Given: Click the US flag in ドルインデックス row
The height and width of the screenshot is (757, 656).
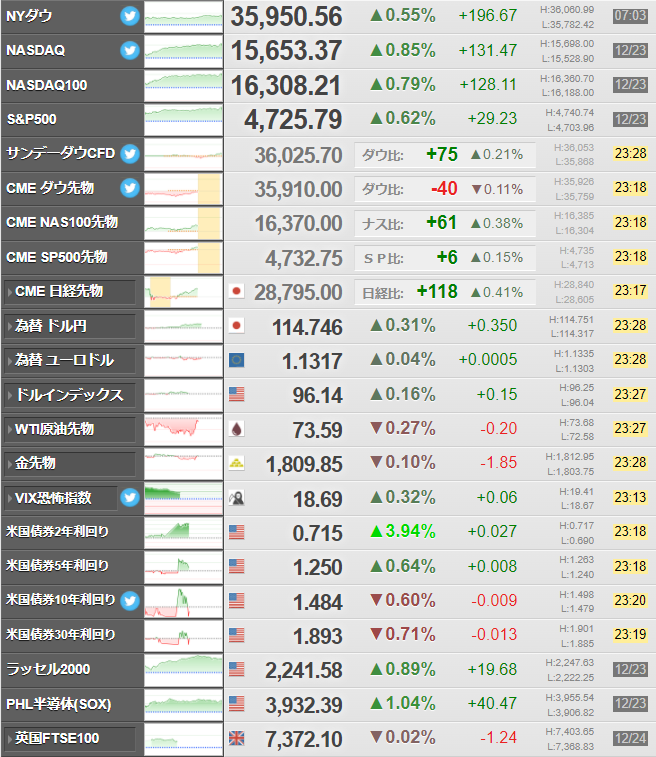Looking at the screenshot, I should 237,394.
